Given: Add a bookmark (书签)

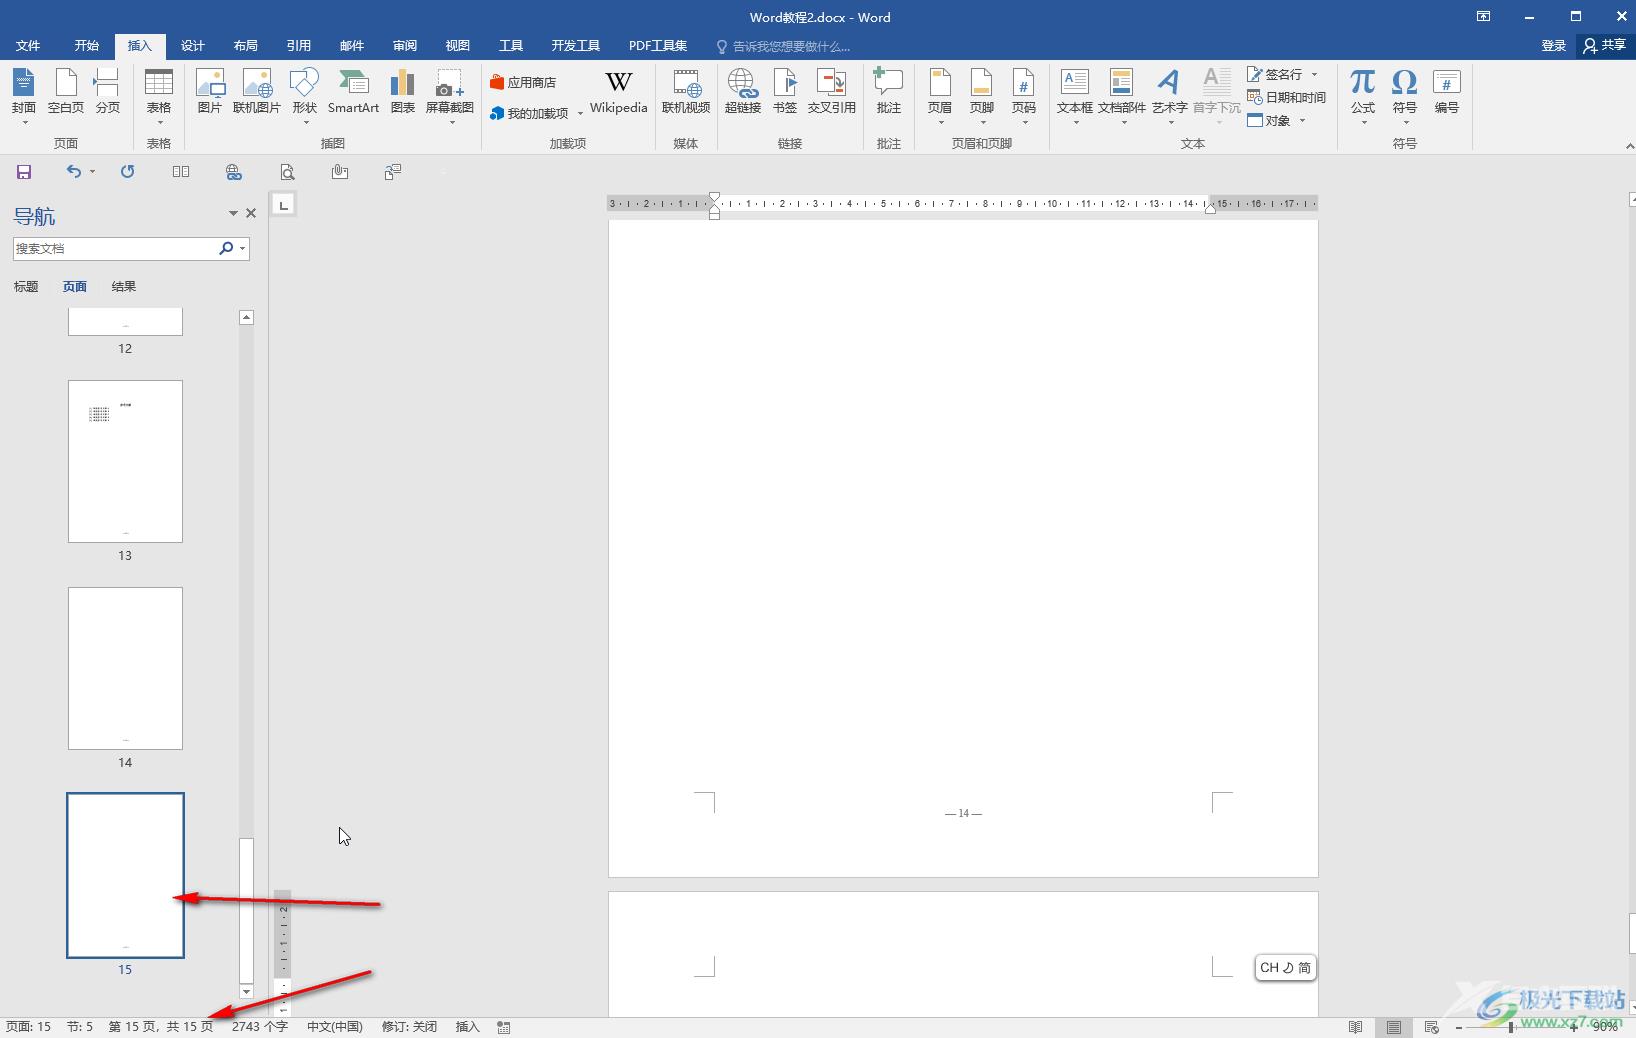Looking at the screenshot, I should tap(785, 92).
